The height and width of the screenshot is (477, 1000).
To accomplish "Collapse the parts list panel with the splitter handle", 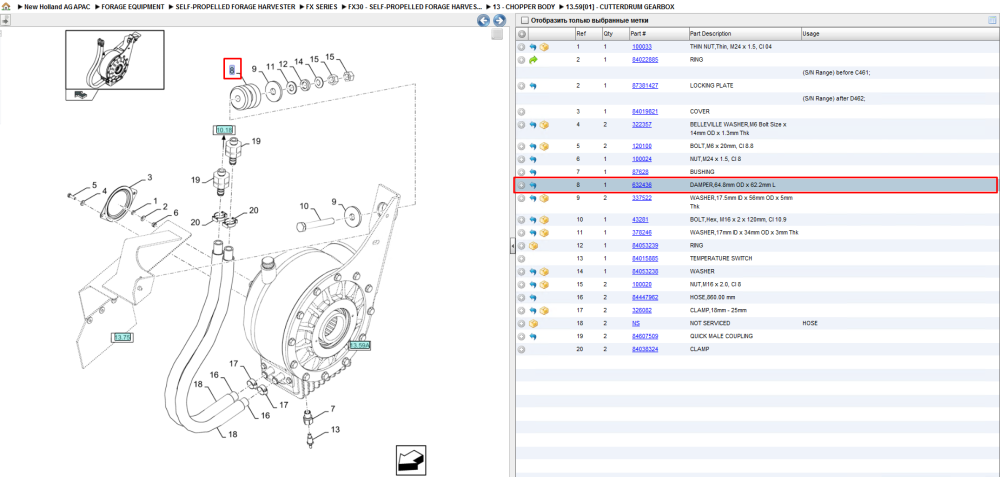I will (512, 247).
